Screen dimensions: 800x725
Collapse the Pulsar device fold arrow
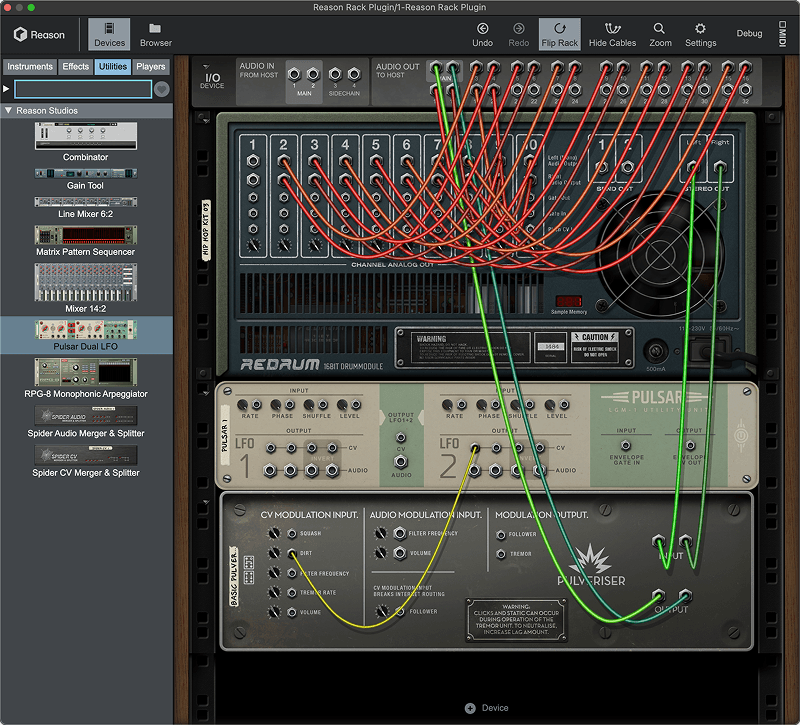[x=206, y=393]
